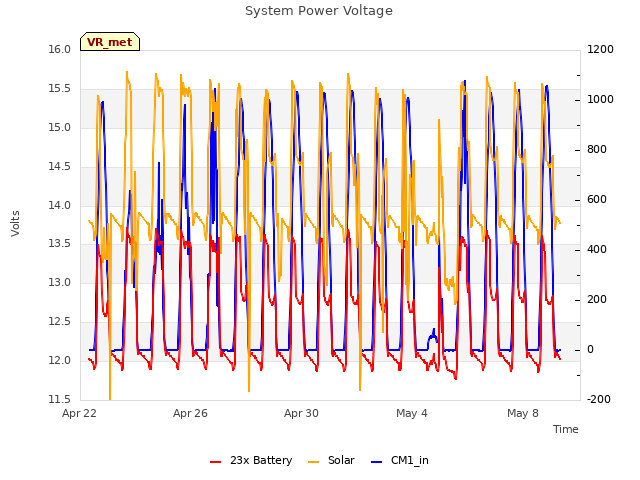Click the Apr 26 x-axis tick label
640x480 pixels.
190,413
